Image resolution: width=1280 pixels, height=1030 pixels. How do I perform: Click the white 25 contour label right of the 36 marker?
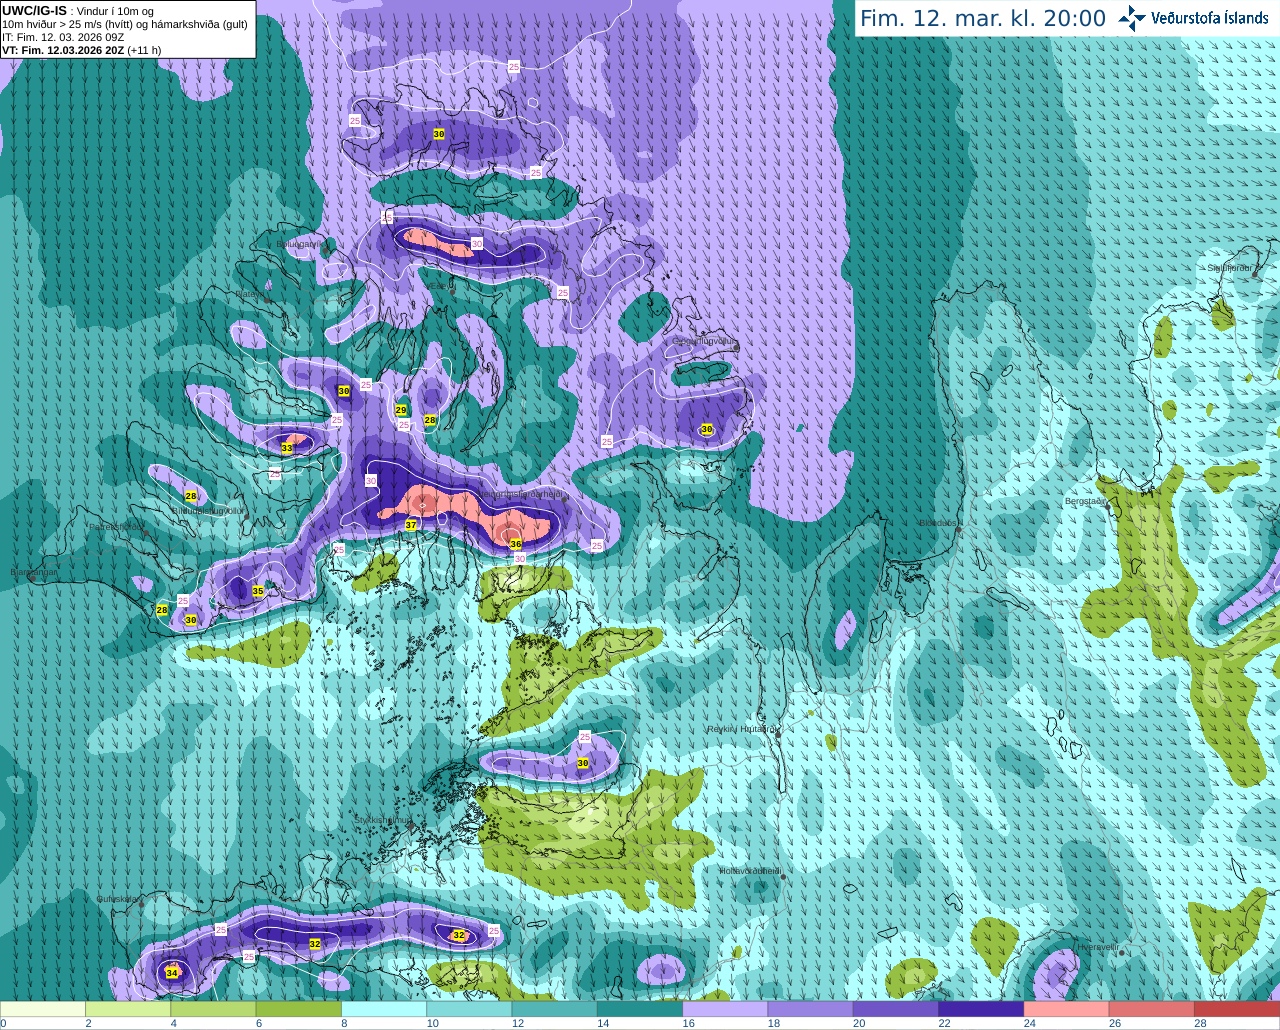click(x=597, y=546)
